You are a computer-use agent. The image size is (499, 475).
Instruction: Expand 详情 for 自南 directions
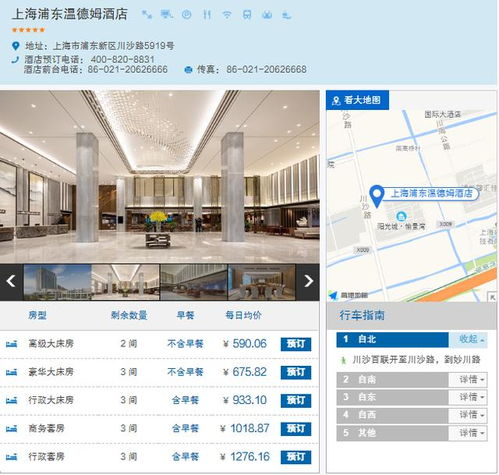click(468, 379)
